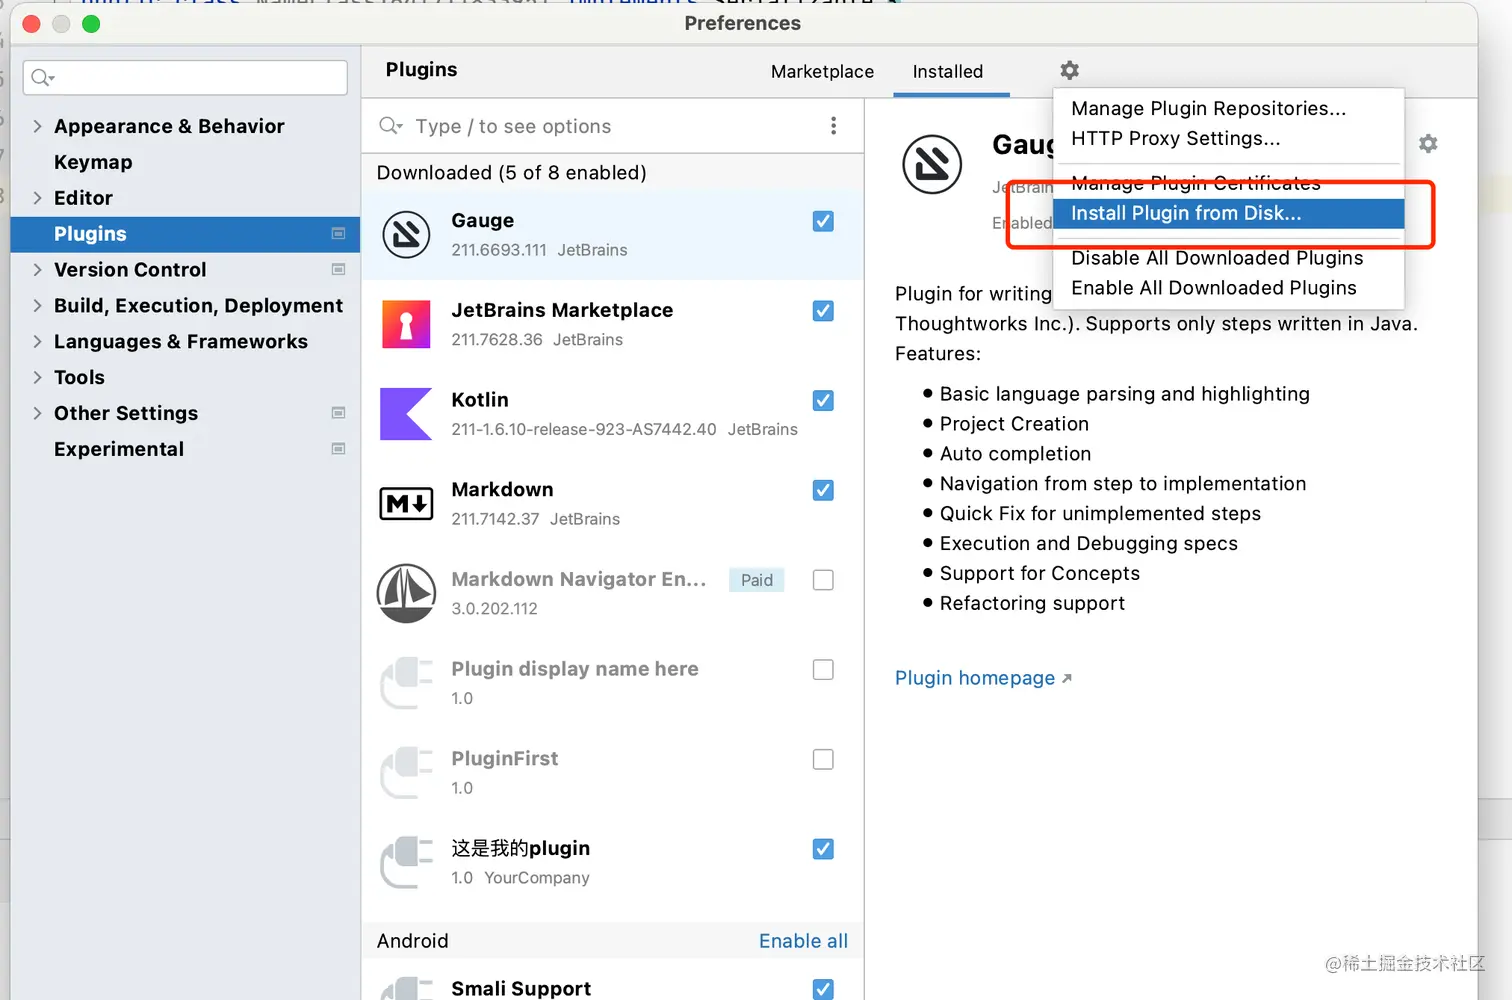Viewport: 1512px width, 1000px height.
Task: Select the Installed tab
Action: [948, 72]
